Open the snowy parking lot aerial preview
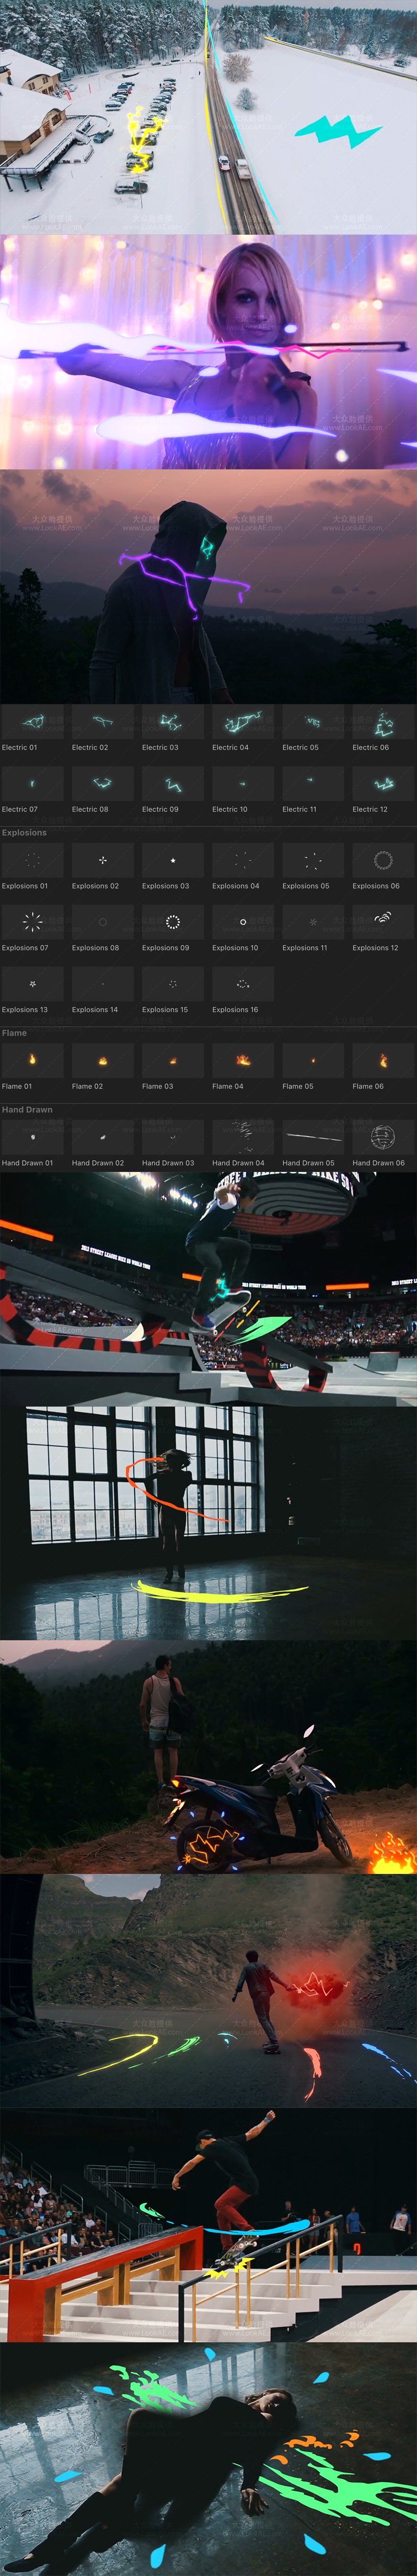Screen dimensions: 417x2576 [208, 117]
